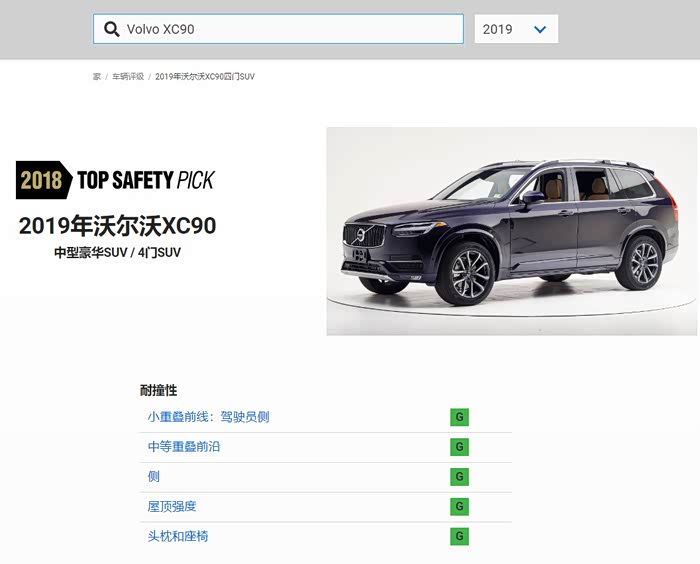The width and height of the screenshot is (700, 564).
Task: Expand year list with blue chevron
Action: (540, 29)
